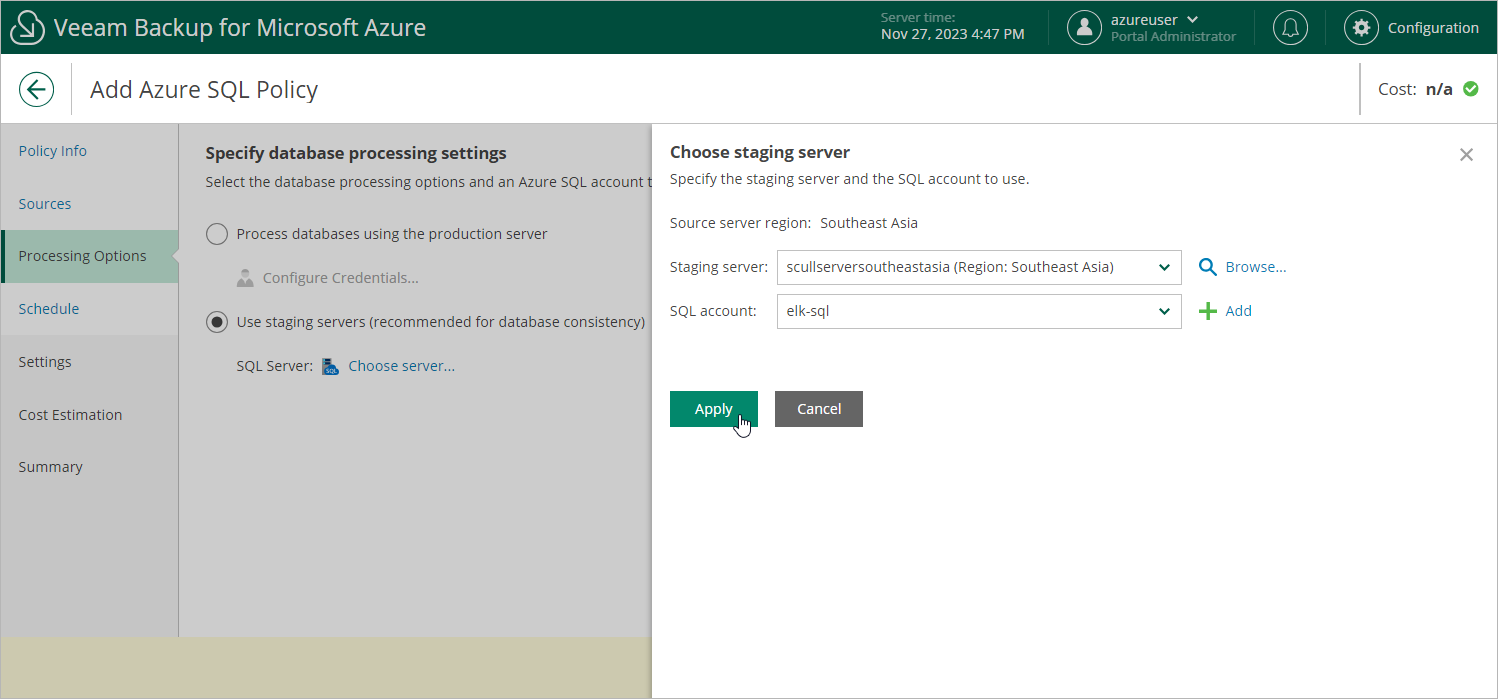Open the azureuser dropdown chevron
Viewport: 1498px width, 699px height.
[1192, 19]
